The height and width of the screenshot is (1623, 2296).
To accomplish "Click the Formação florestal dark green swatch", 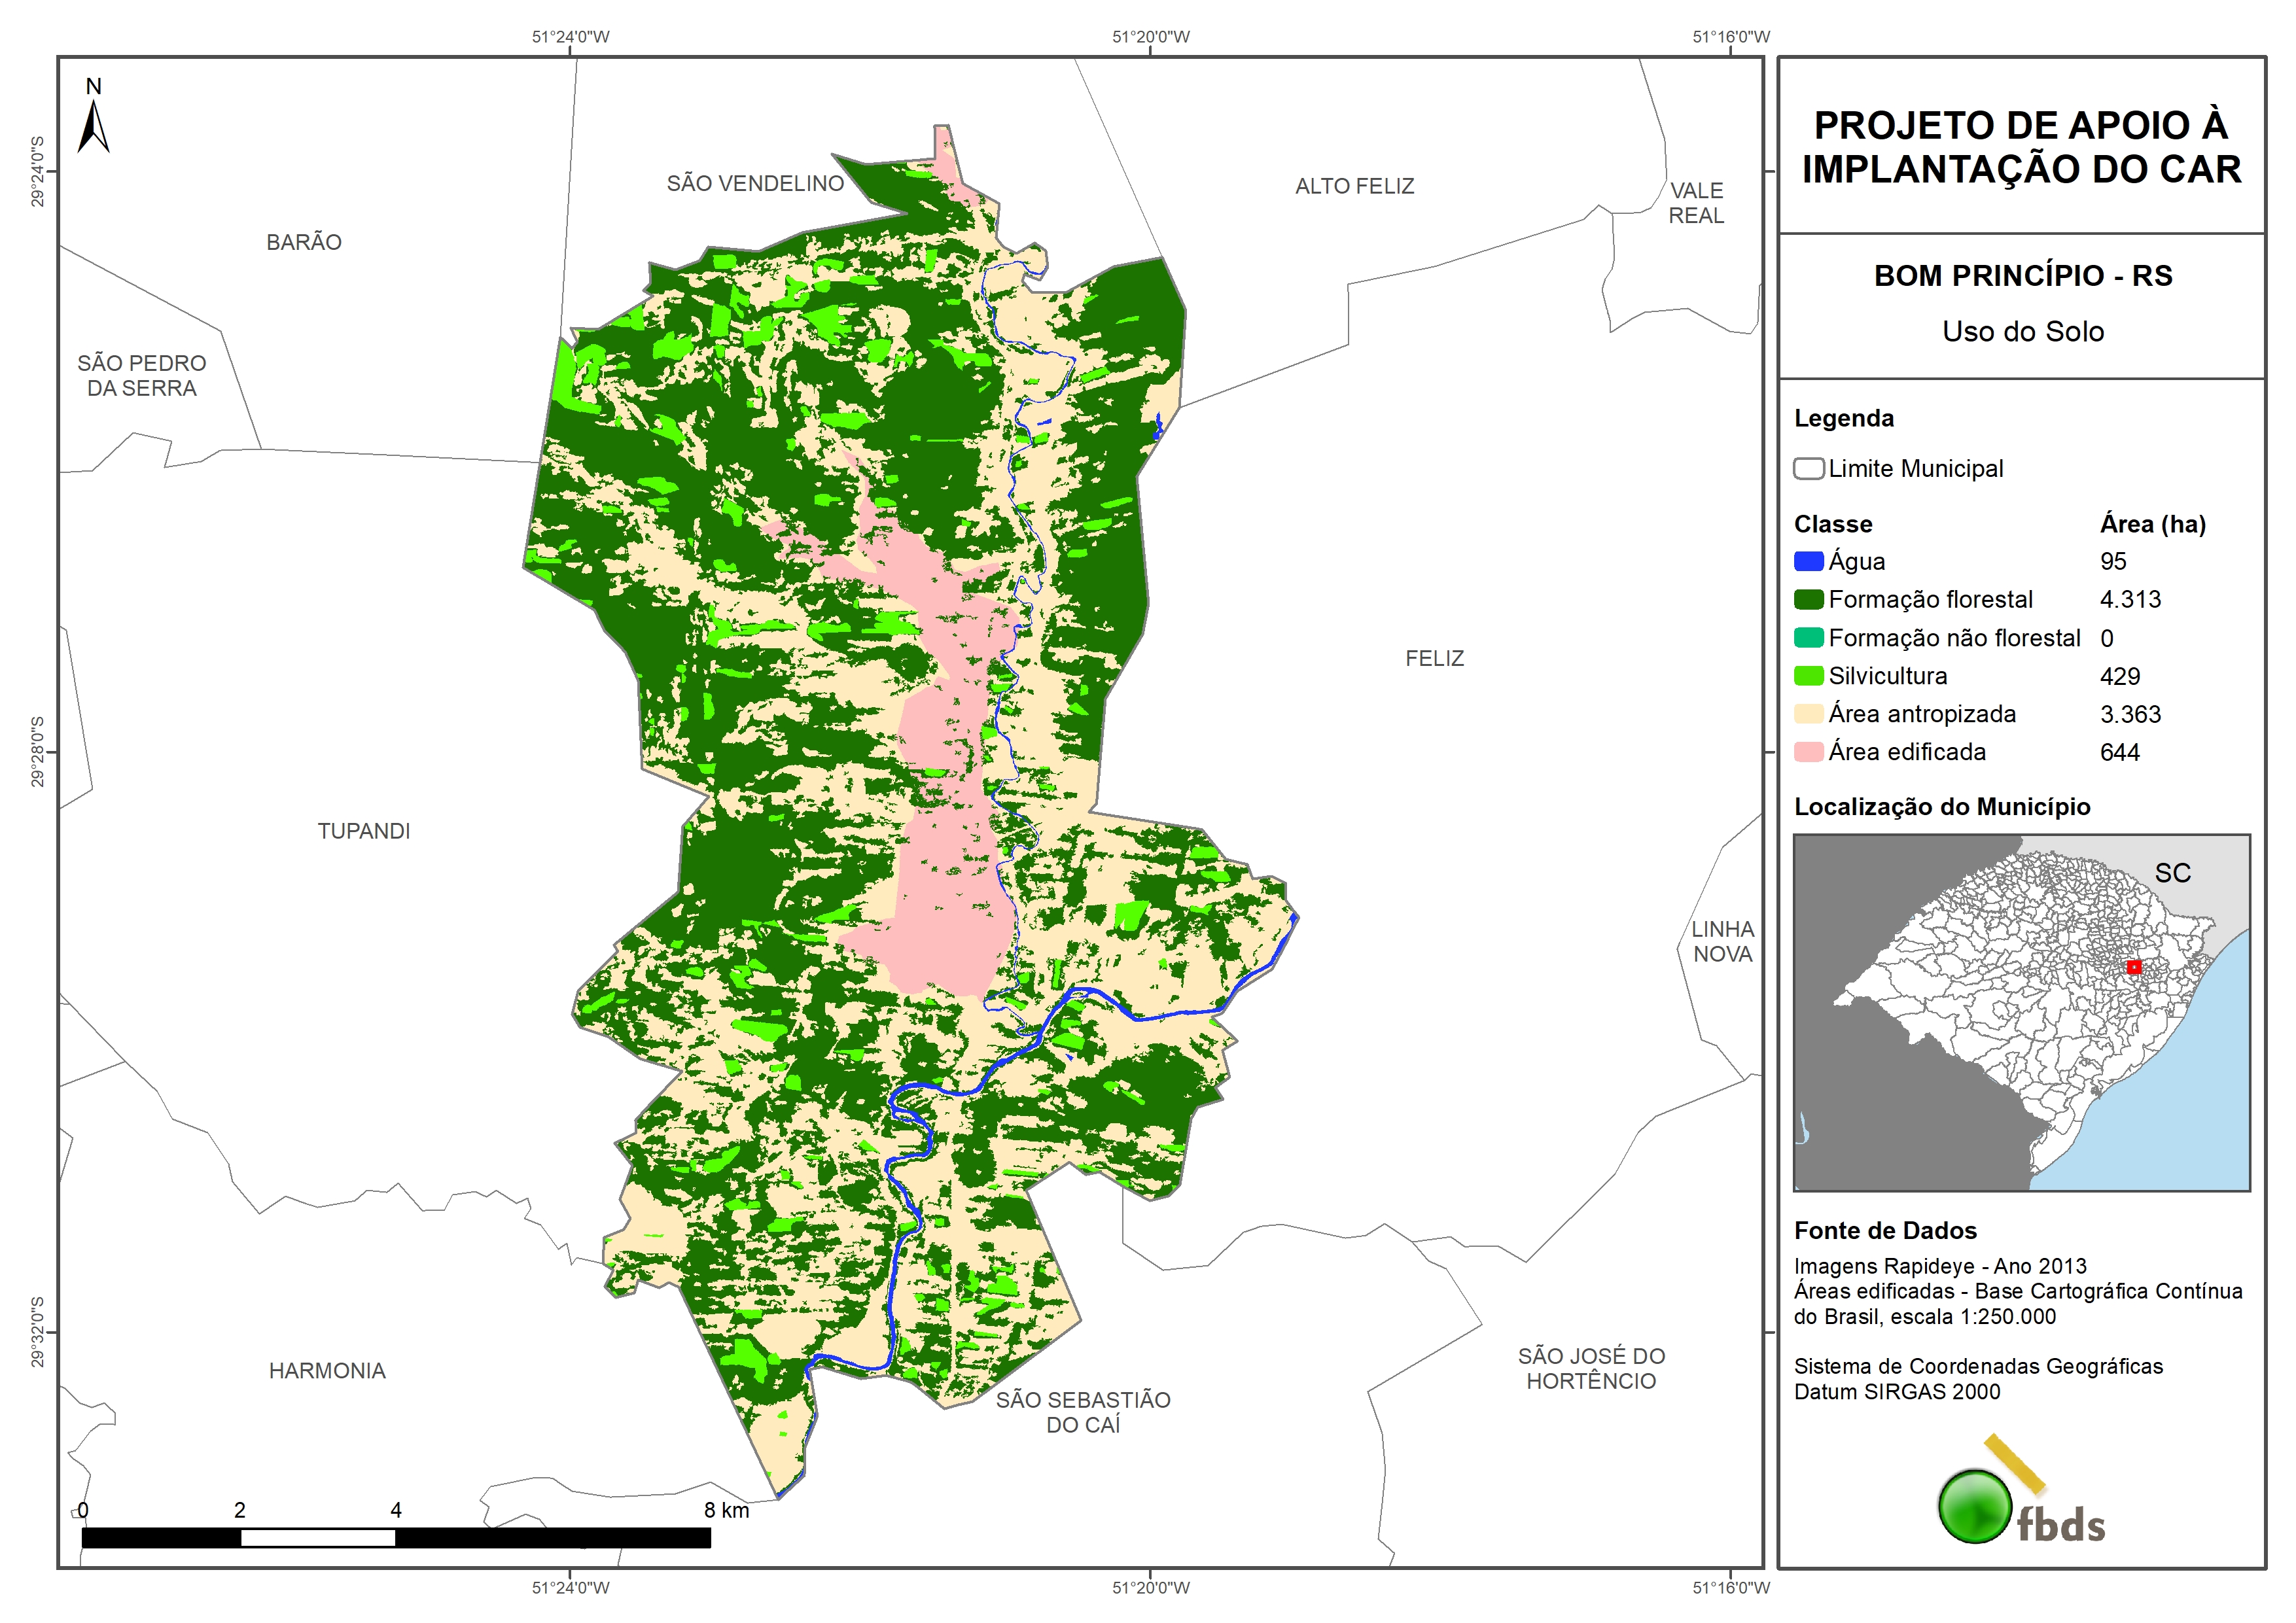I will pyautogui.click(x=1808, y=599).
